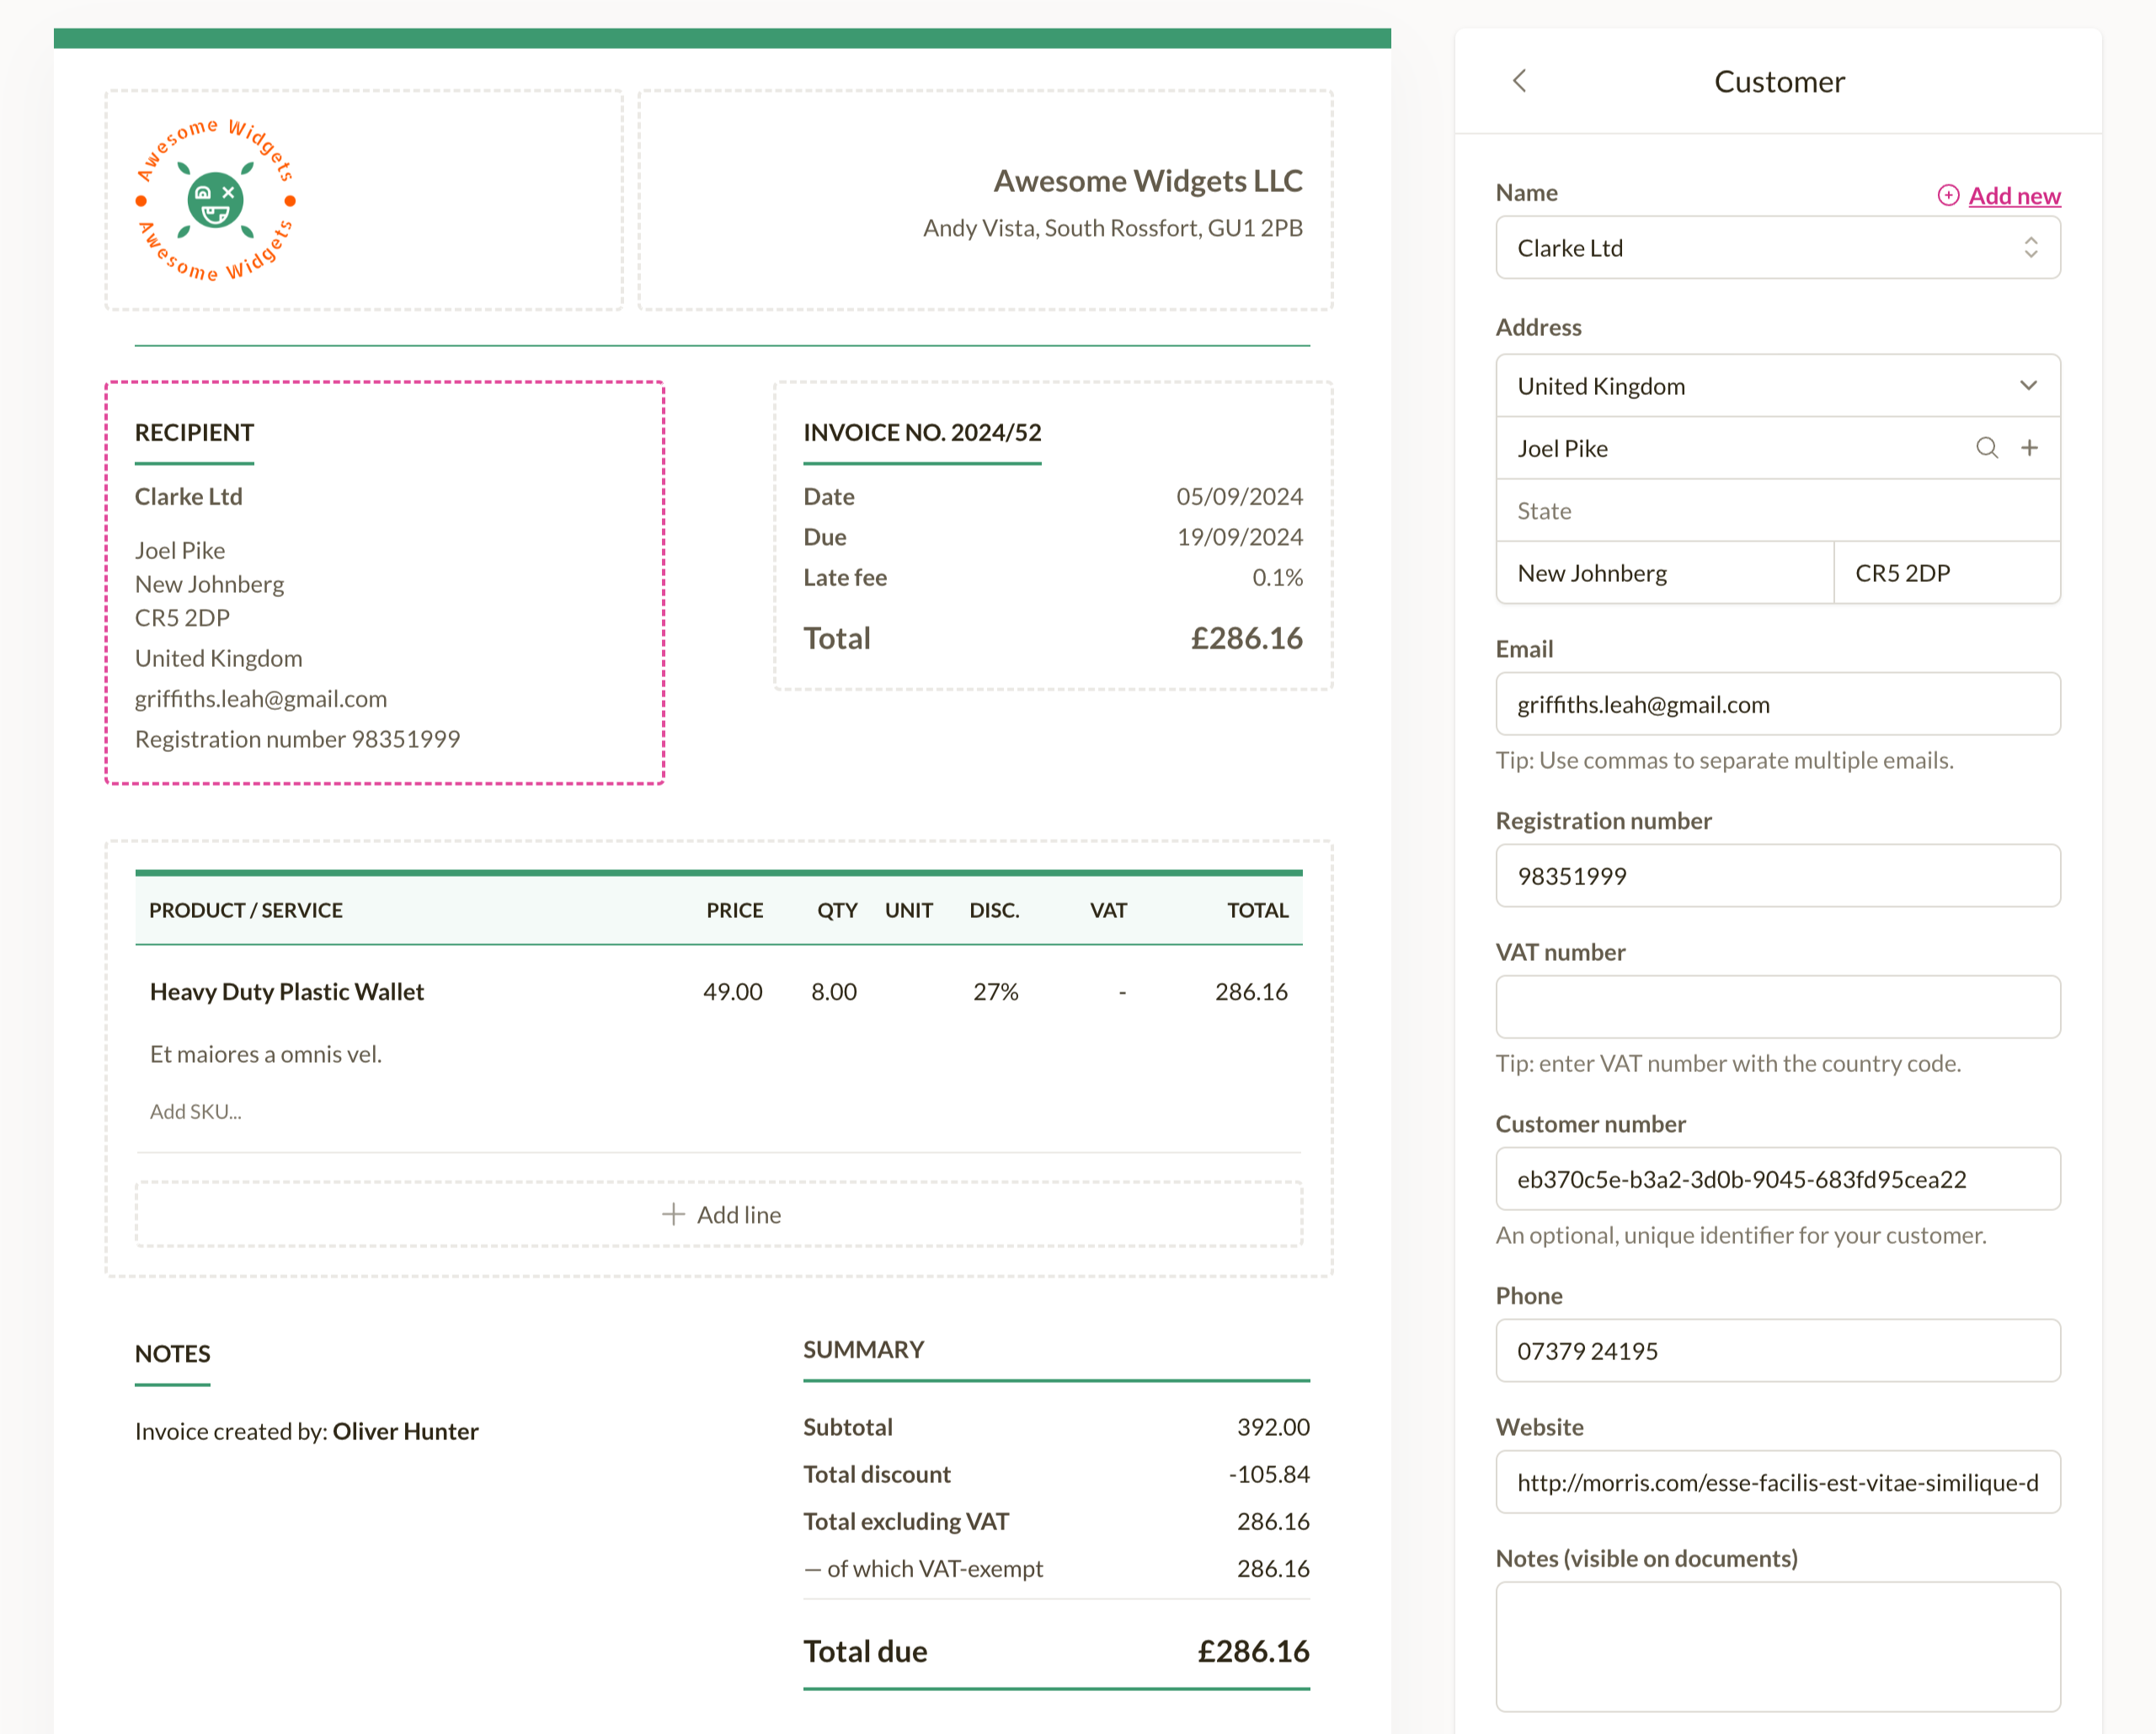The height and width of the screenshot is (1734, 2156).
Task: Click the invoice box Total £286.16
Action: [1052, 638]
